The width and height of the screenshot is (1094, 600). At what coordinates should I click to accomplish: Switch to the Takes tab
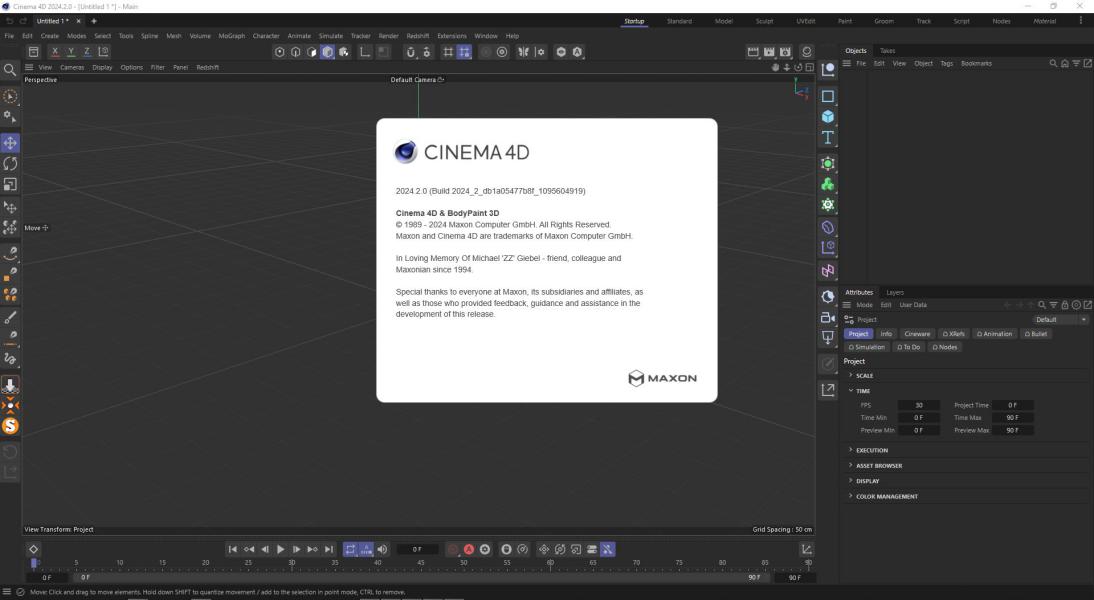point(887,51)
